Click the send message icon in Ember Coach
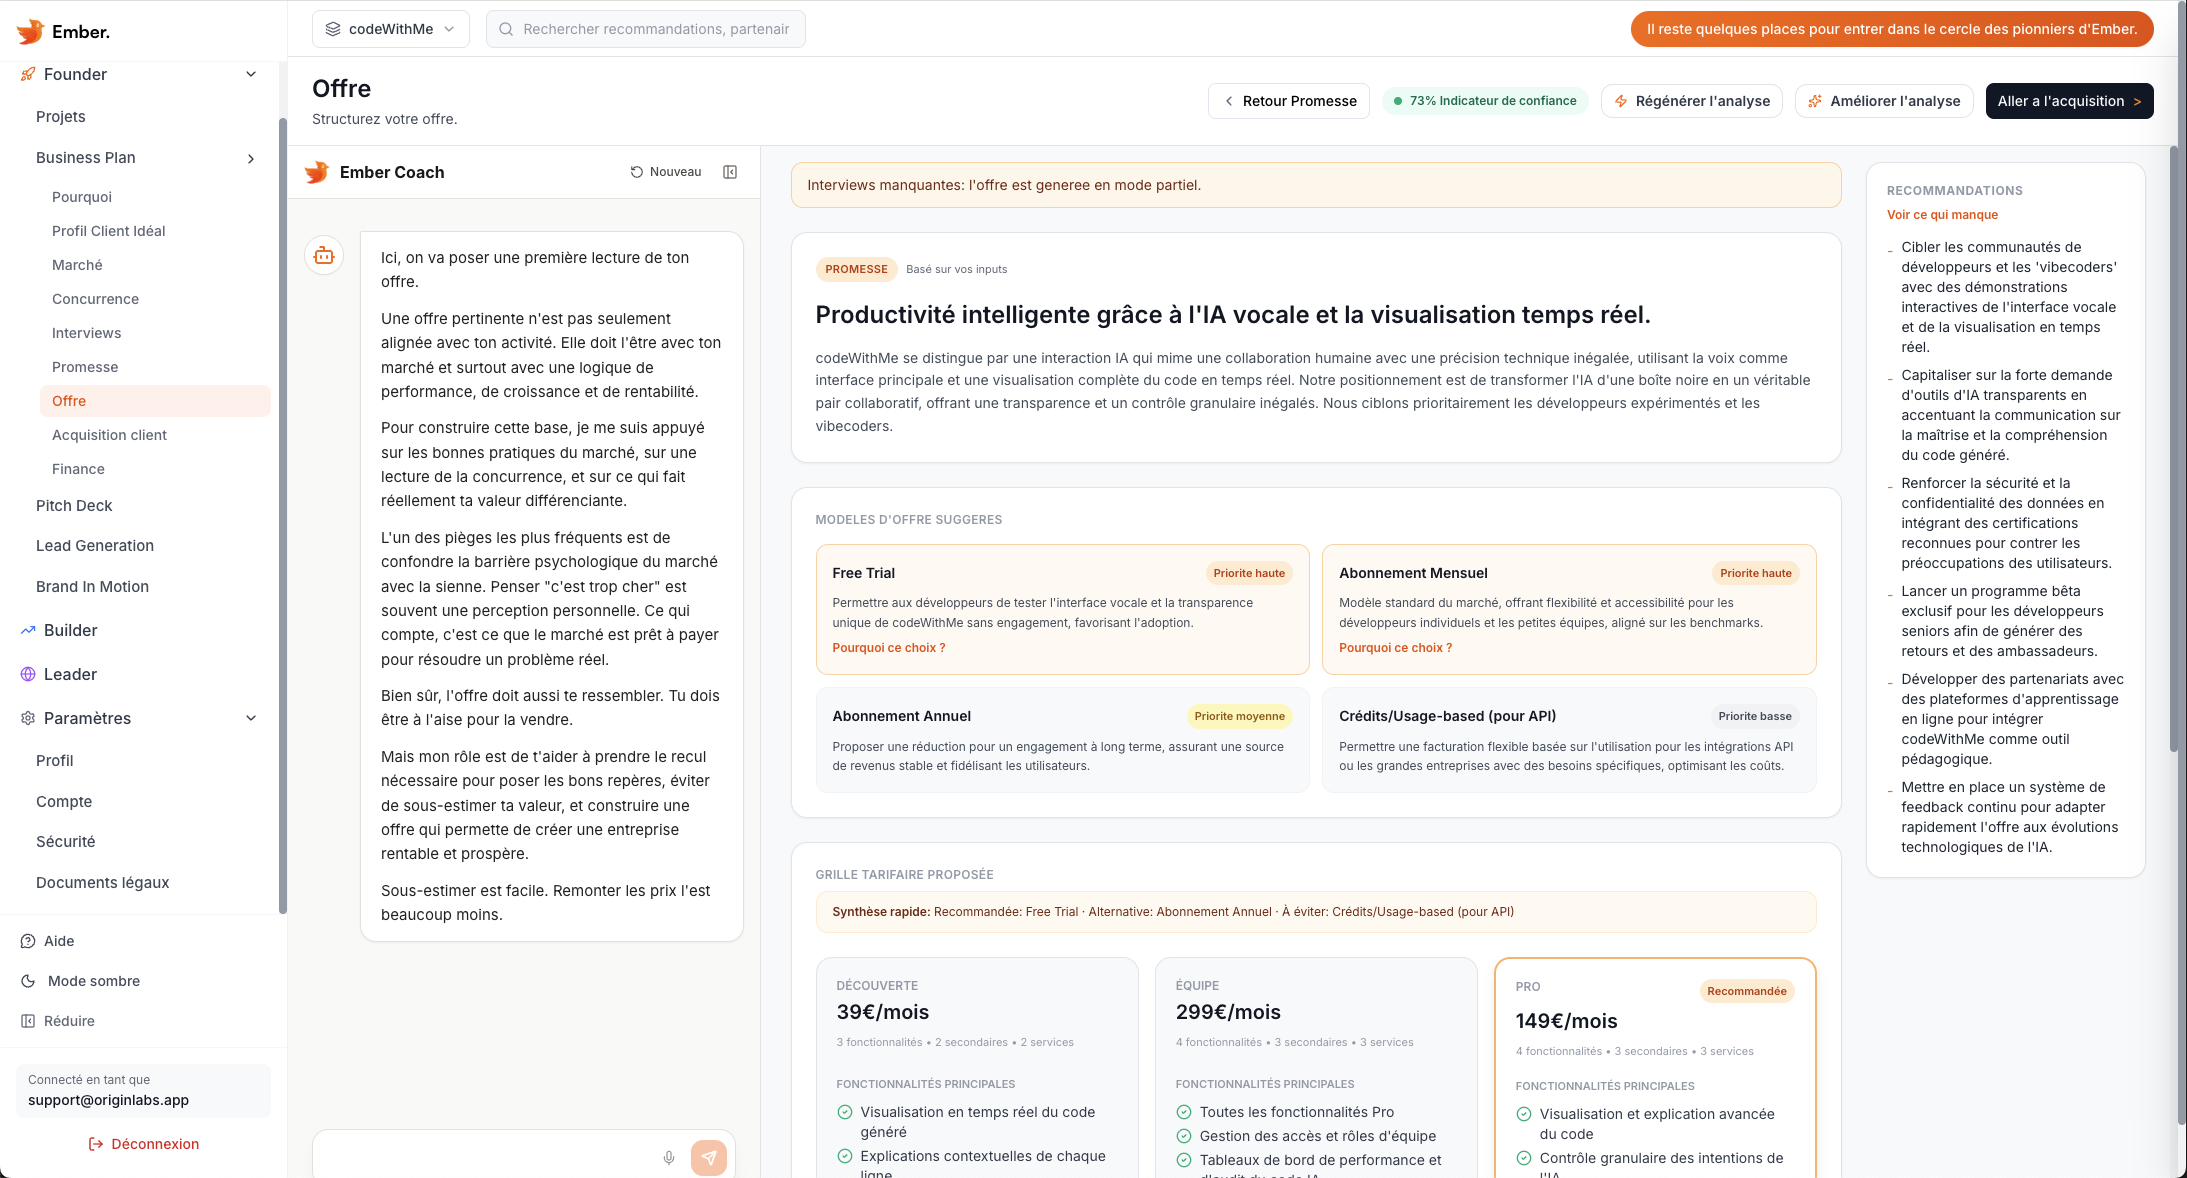The height and width of the screenshot is (1178, 2187). click(x=710, y=1157)
